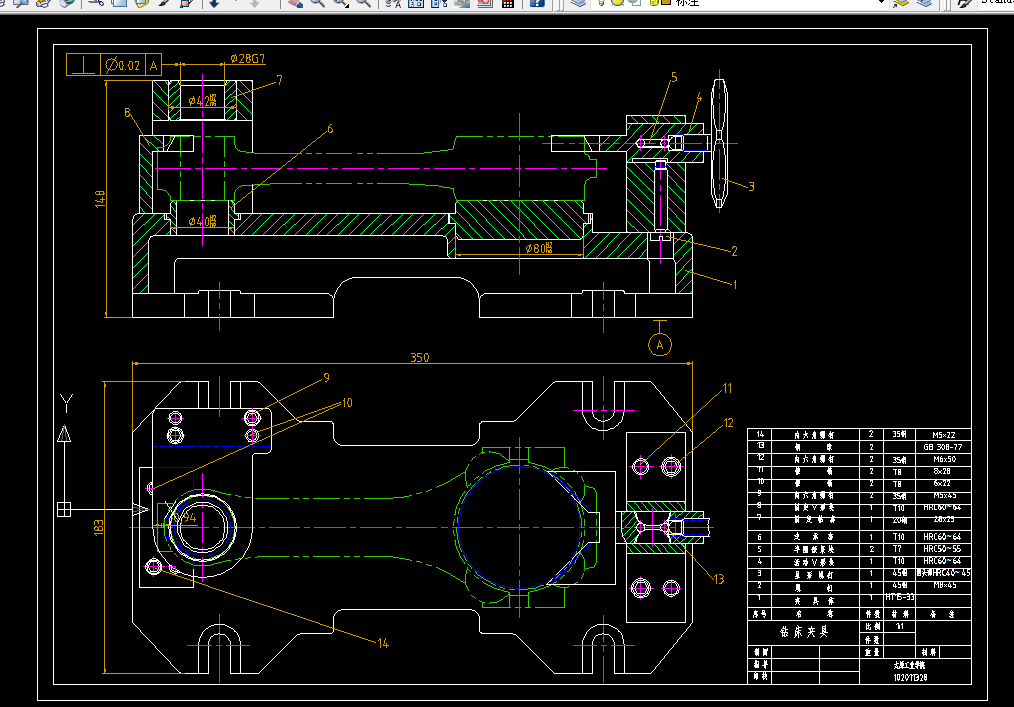
Task: Click the Paste clipboard icon
Action: click(141, 3)
